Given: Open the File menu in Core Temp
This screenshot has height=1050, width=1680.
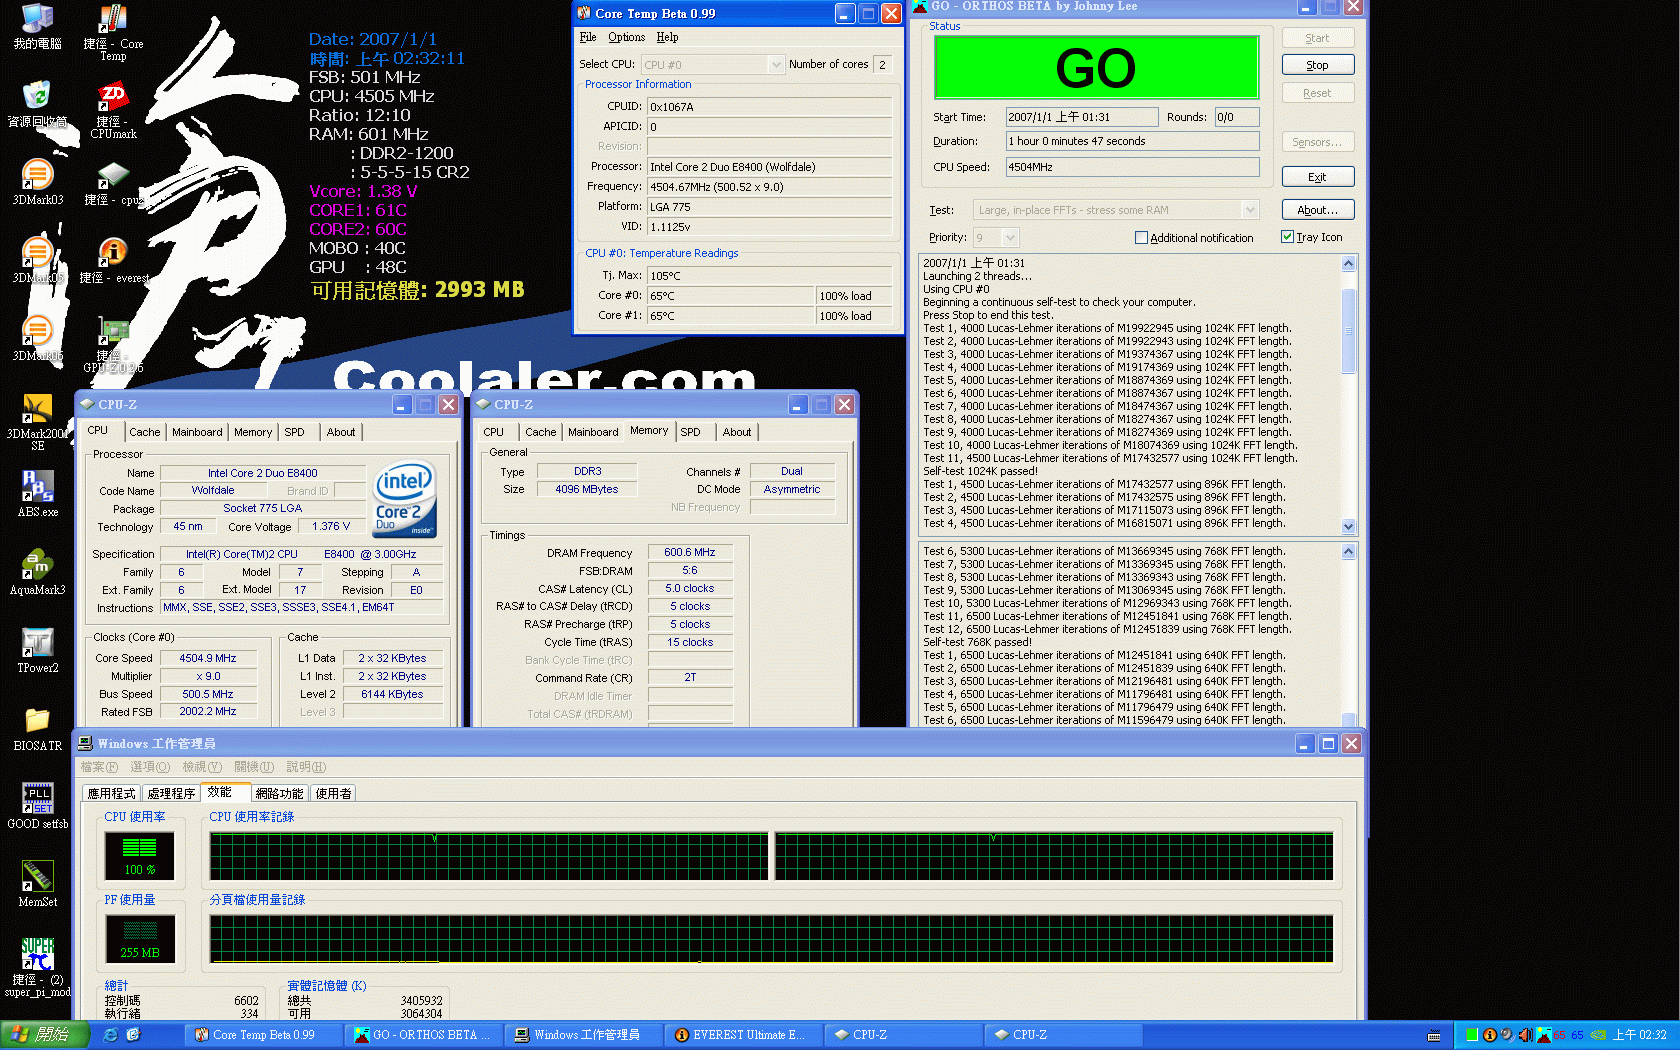Looking at the screenshot, I should 588,37.
